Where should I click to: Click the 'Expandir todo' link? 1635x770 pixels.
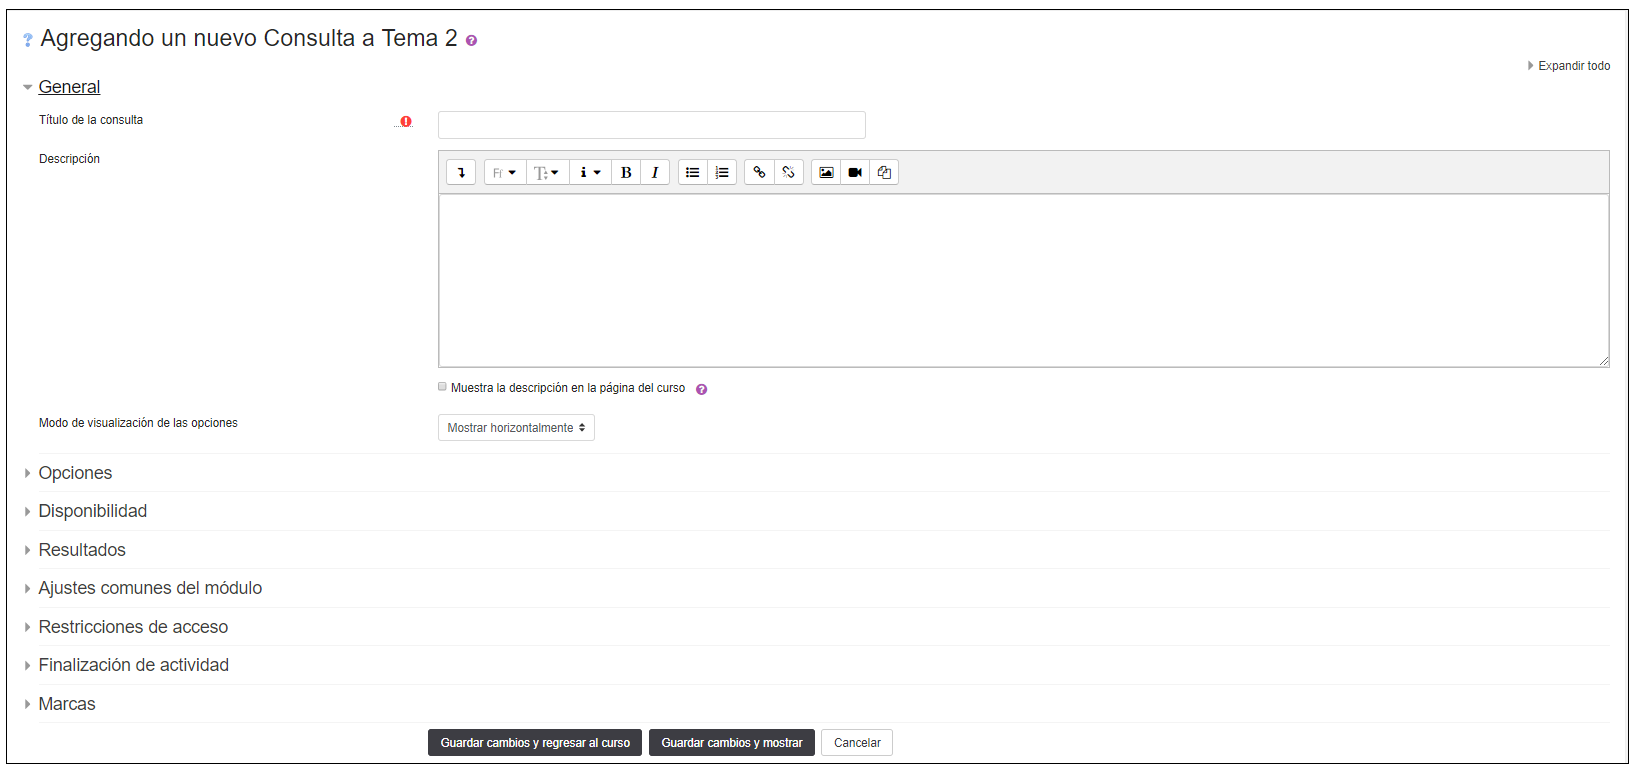tap(1573, 66)
